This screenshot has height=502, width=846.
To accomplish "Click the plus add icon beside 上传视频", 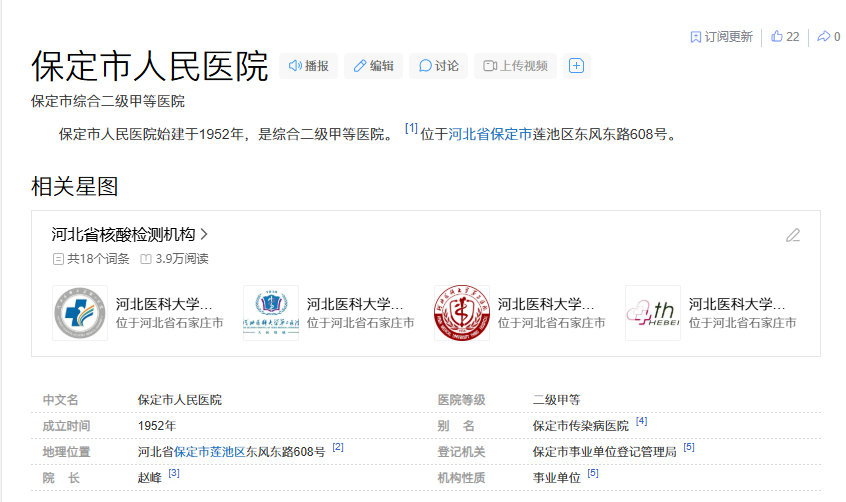I will 576,66.
